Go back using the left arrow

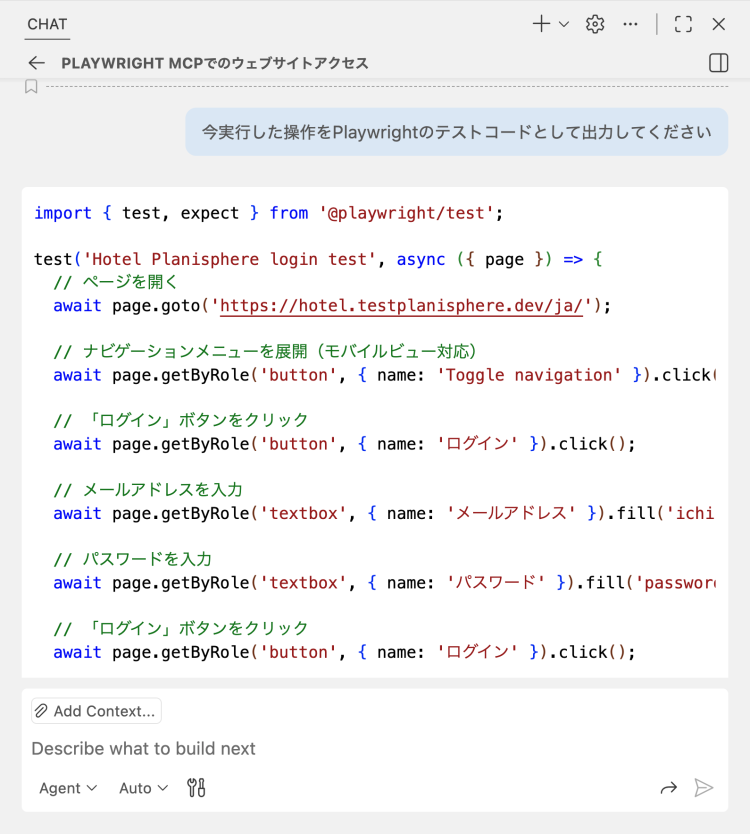tap(37, 63)
